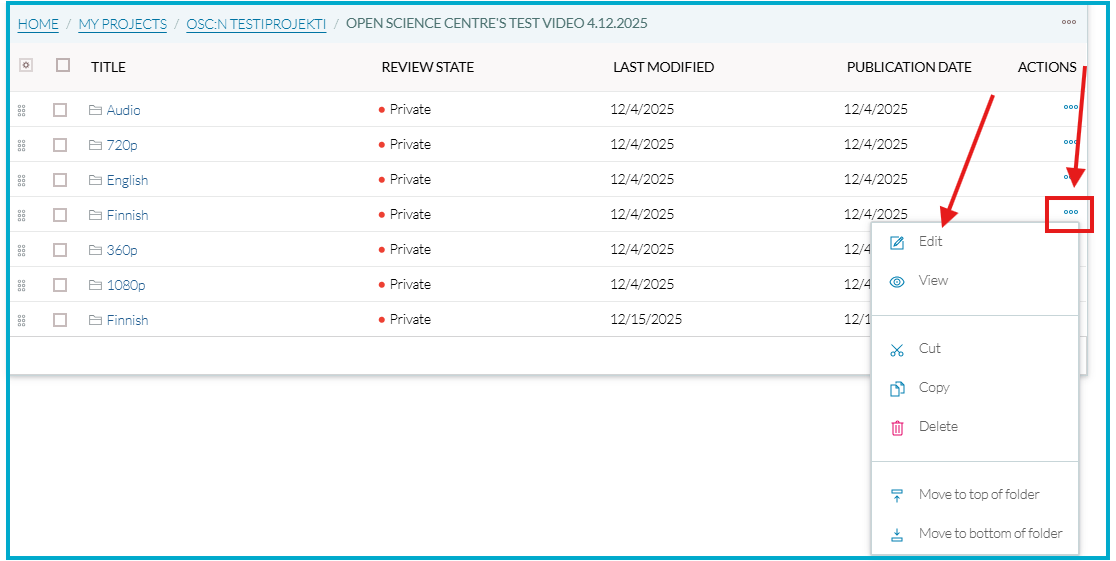Click the Move to bottom of folder icon

(897, 535)
